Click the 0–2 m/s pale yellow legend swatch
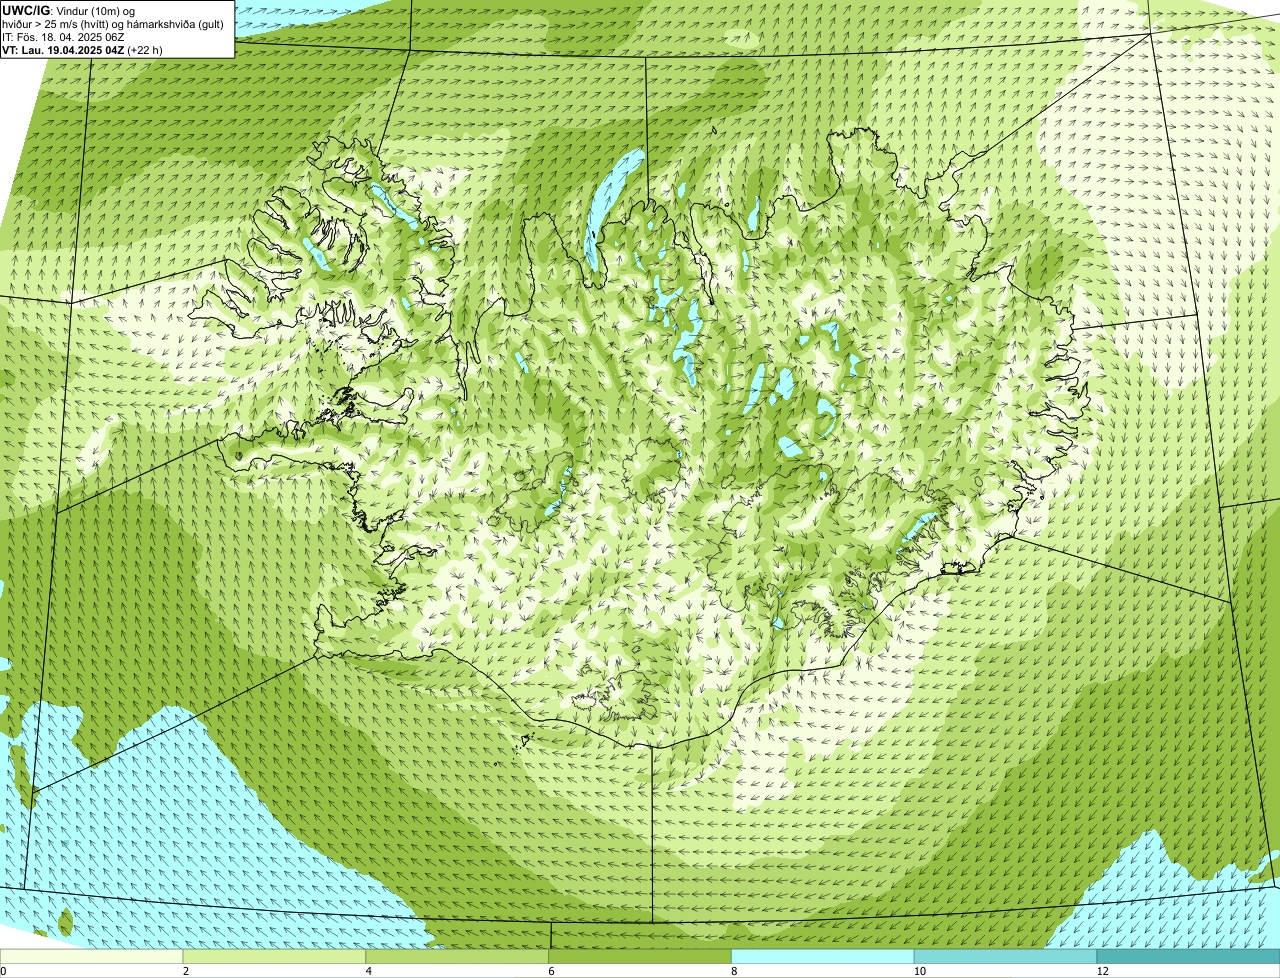 tap(92, 956)
